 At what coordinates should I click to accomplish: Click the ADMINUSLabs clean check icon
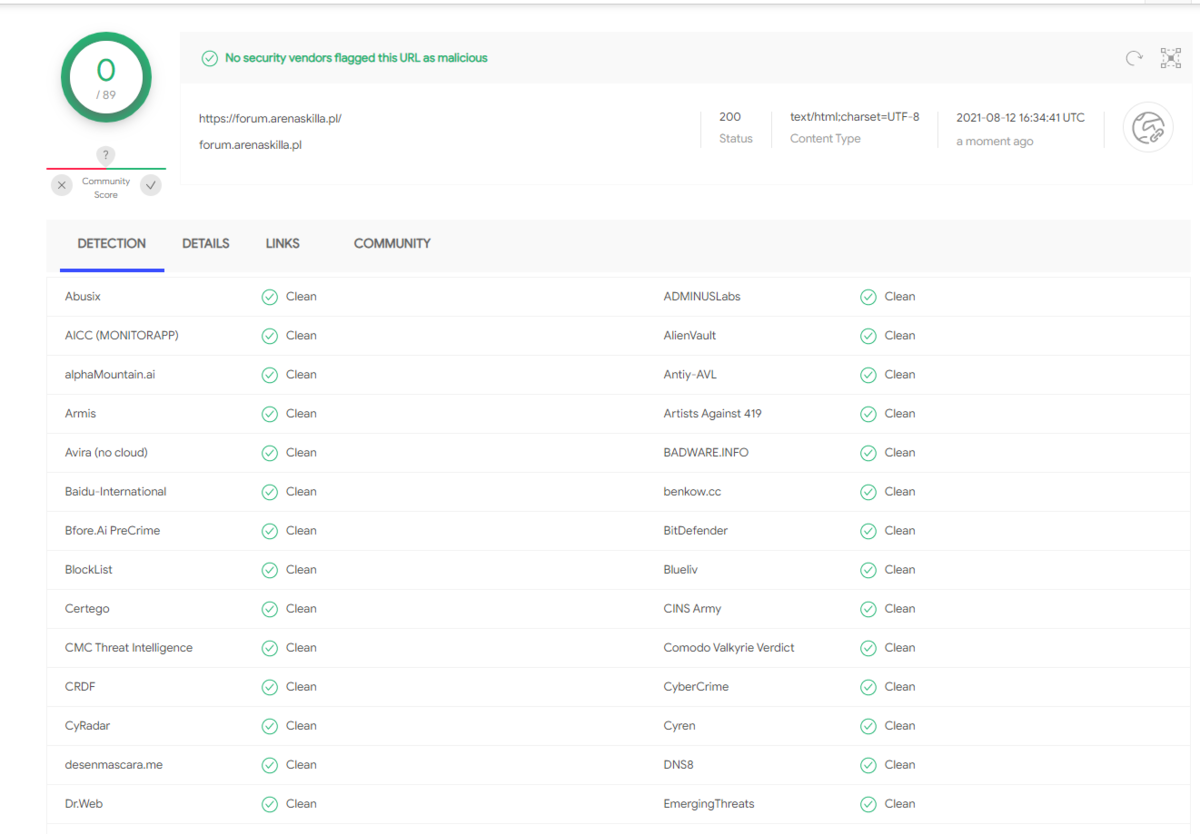point(868,297)
